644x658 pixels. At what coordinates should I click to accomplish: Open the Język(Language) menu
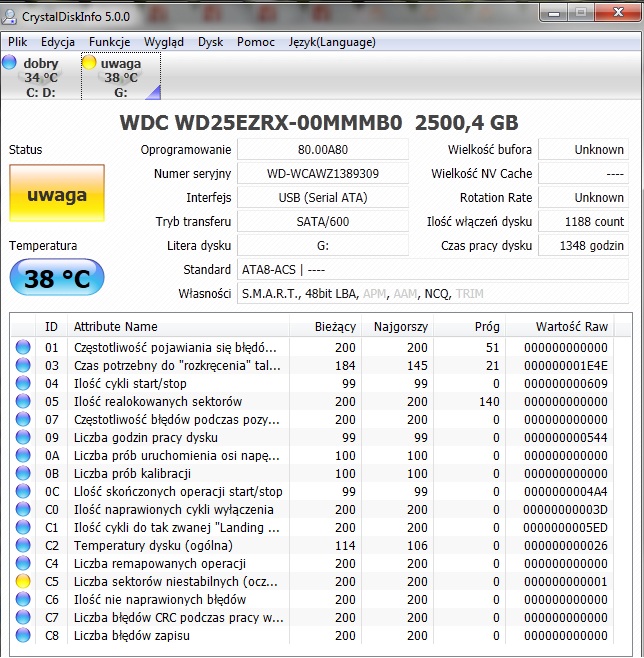[332, 42]
